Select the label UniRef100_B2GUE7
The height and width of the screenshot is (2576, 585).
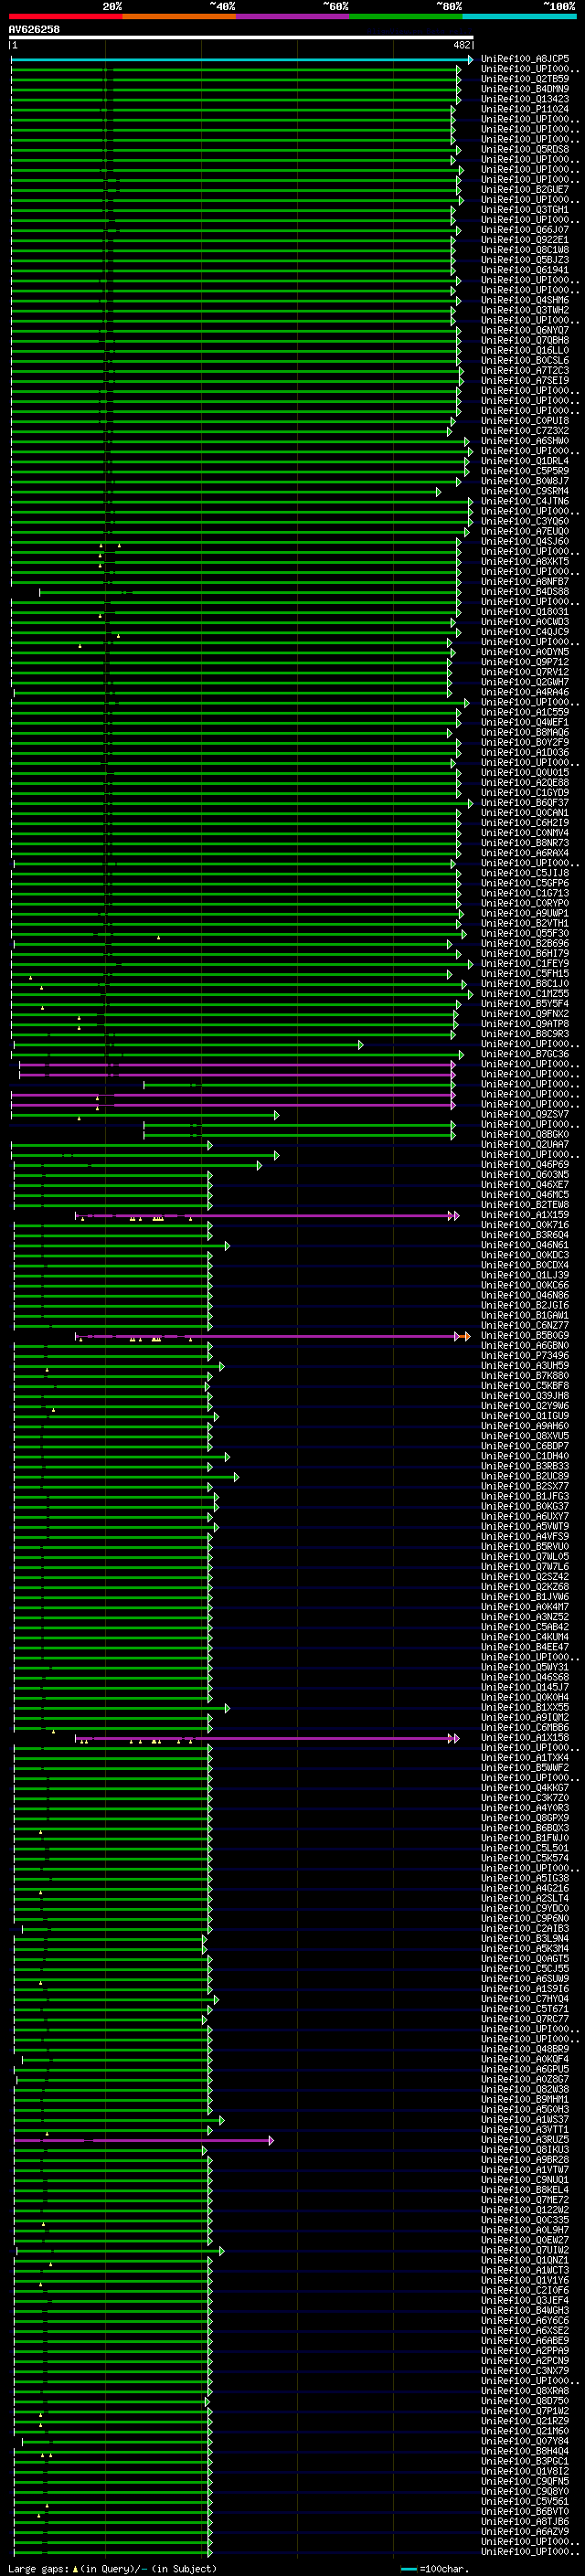(x=525, y=190)
